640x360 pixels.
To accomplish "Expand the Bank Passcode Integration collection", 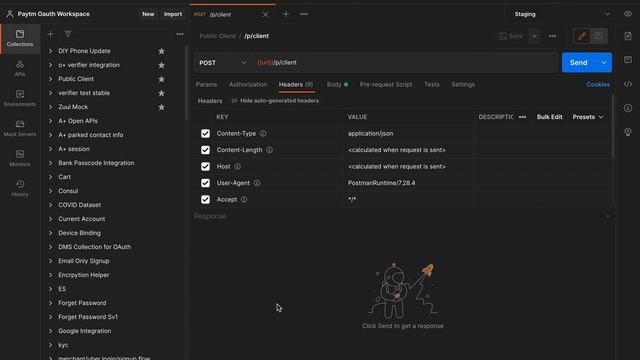I will coord(51,163).
